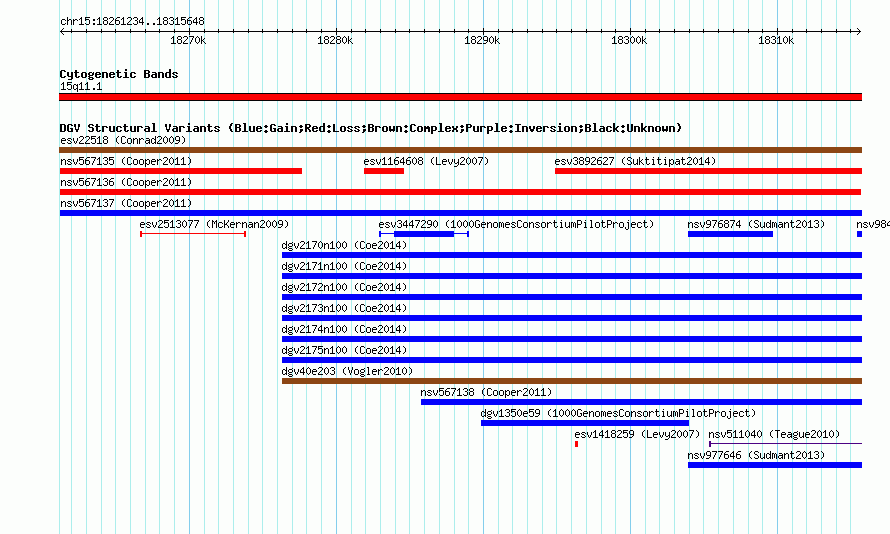Click the left arrow of the ruler
890x534 pixels.
point(62,32)
